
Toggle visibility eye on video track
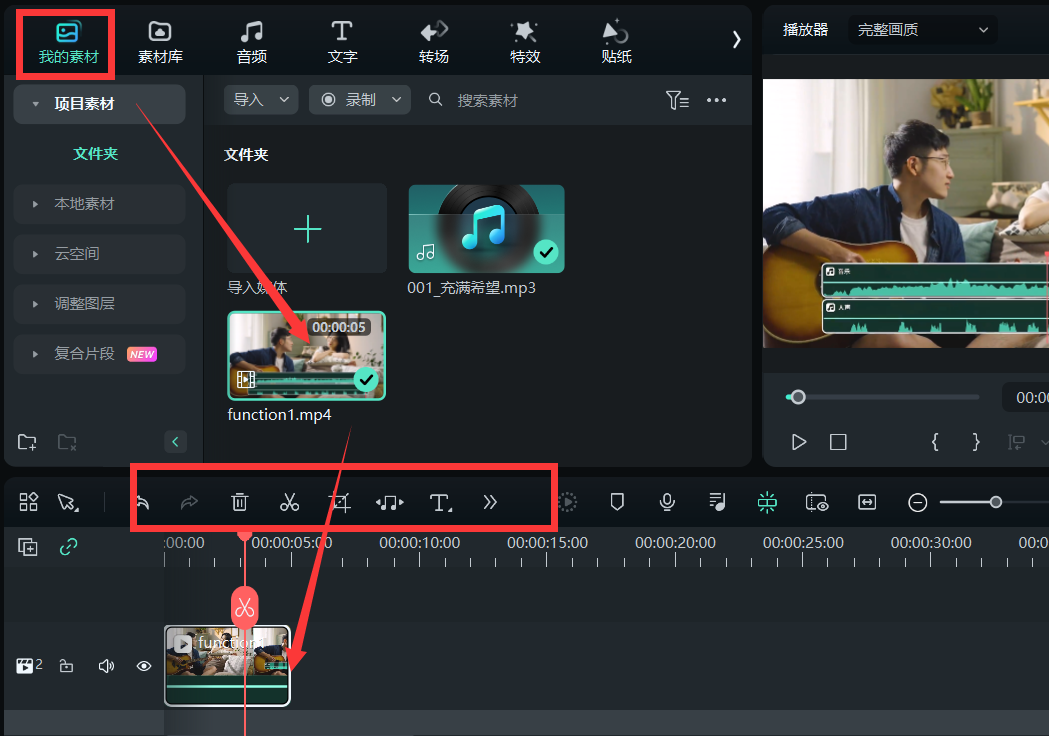click(x=144, y=666)
